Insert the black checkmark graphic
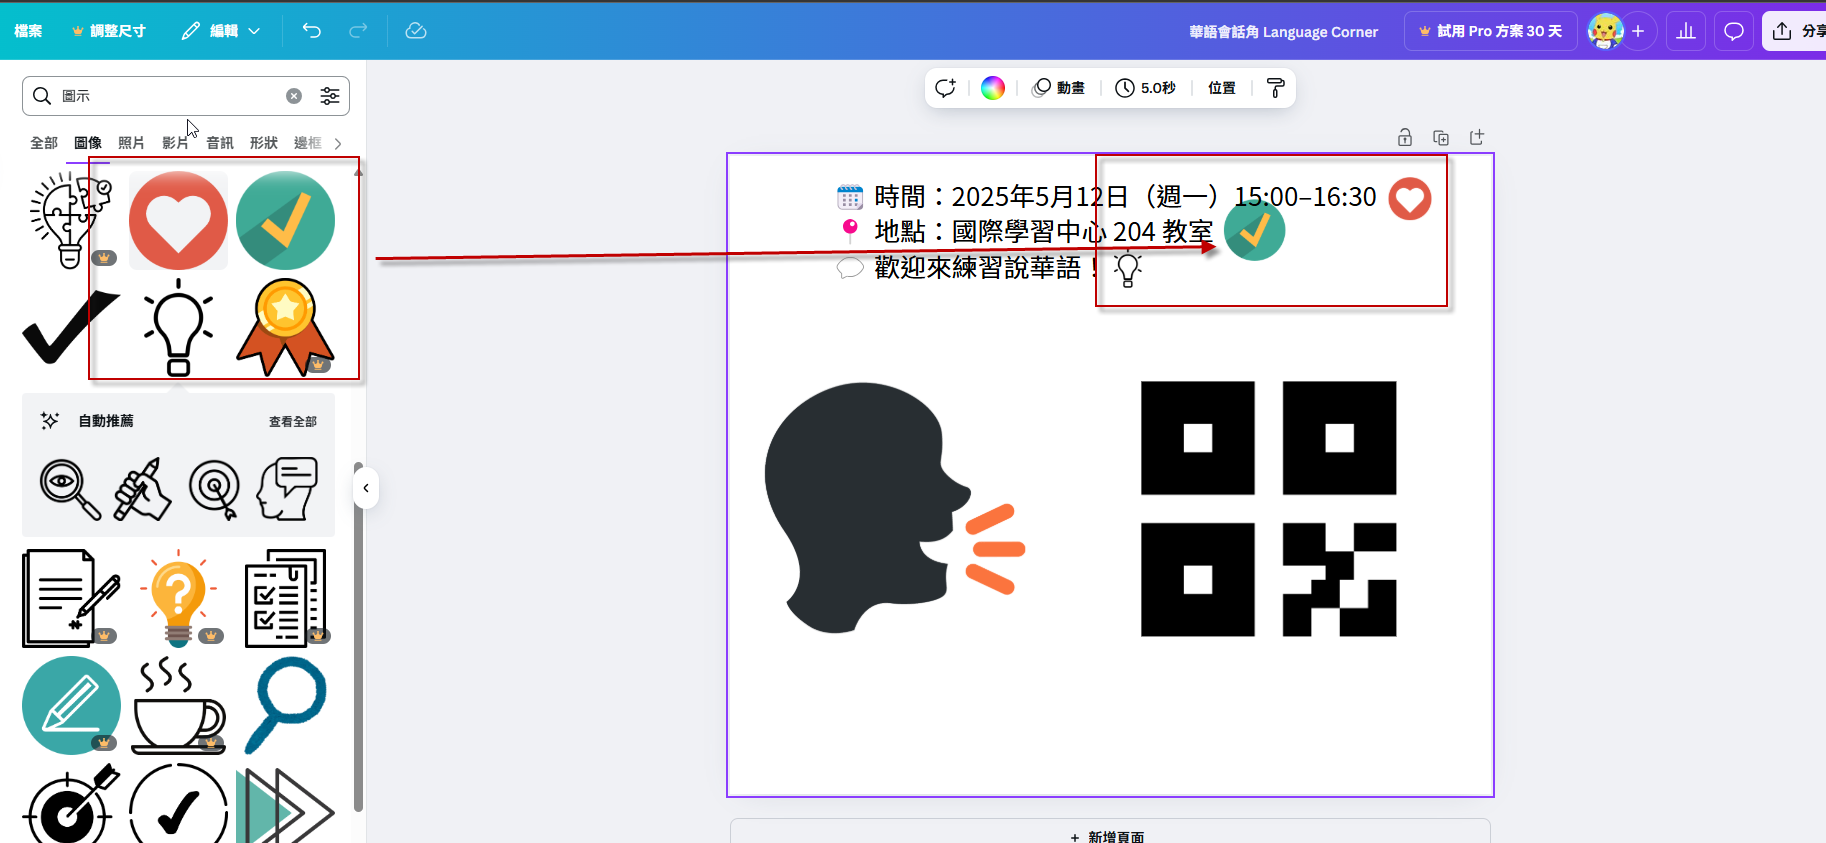This screenshot has height=843, width=1826. [x=70, y=327]
